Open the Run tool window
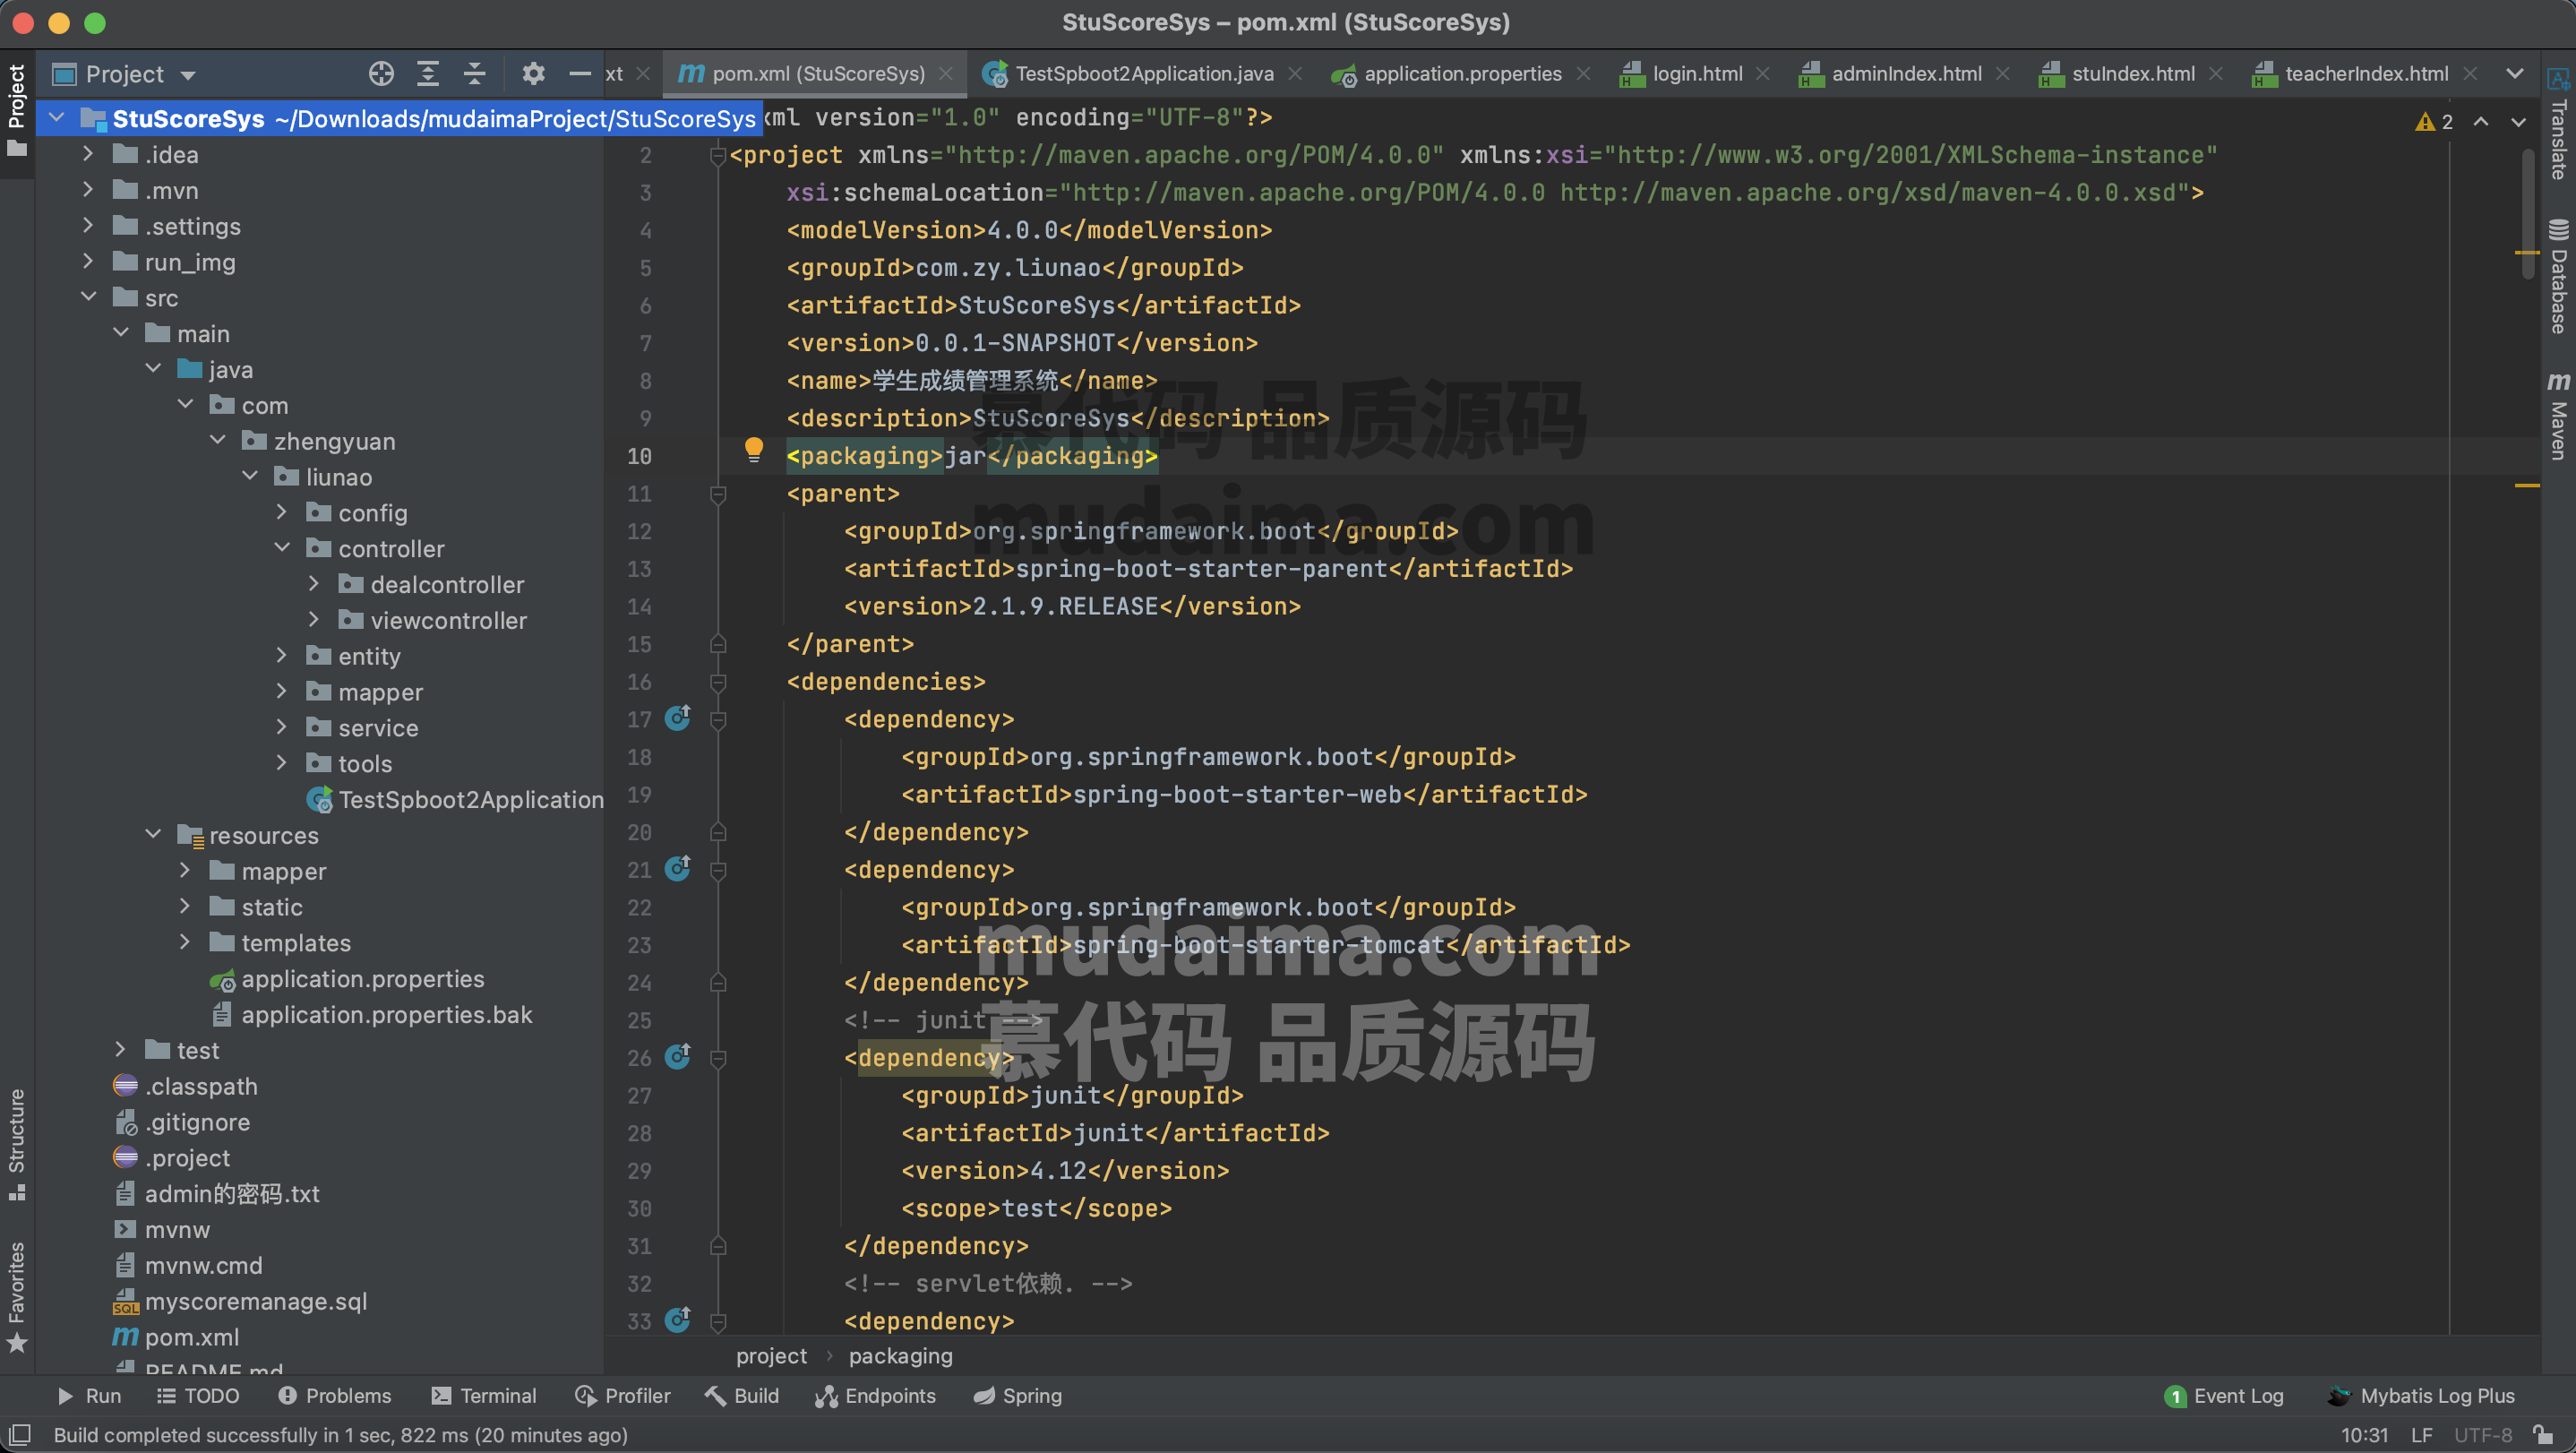The image size is (2576, 1453). pyautogui.click(x=89, y=1395)
